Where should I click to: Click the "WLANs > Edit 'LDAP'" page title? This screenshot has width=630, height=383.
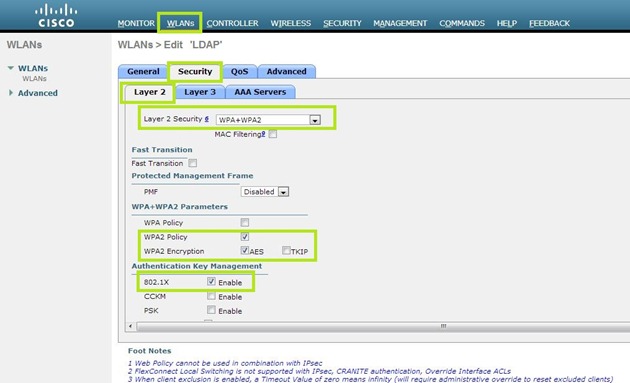[170, 45]
